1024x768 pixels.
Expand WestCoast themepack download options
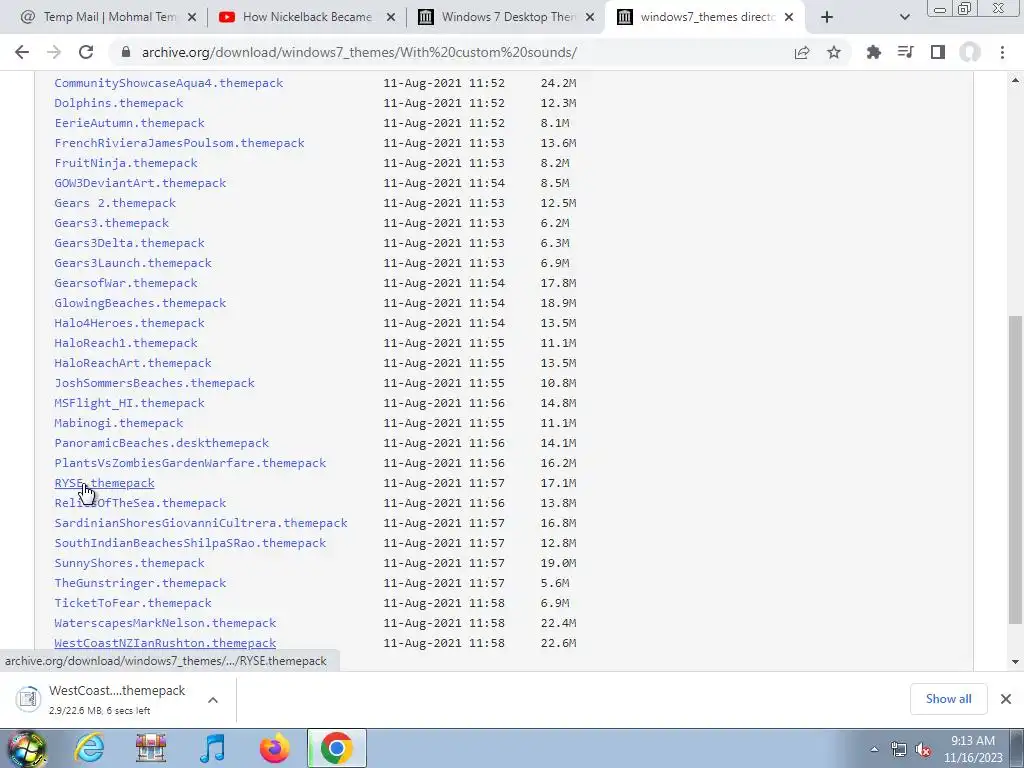pos(213,700)
